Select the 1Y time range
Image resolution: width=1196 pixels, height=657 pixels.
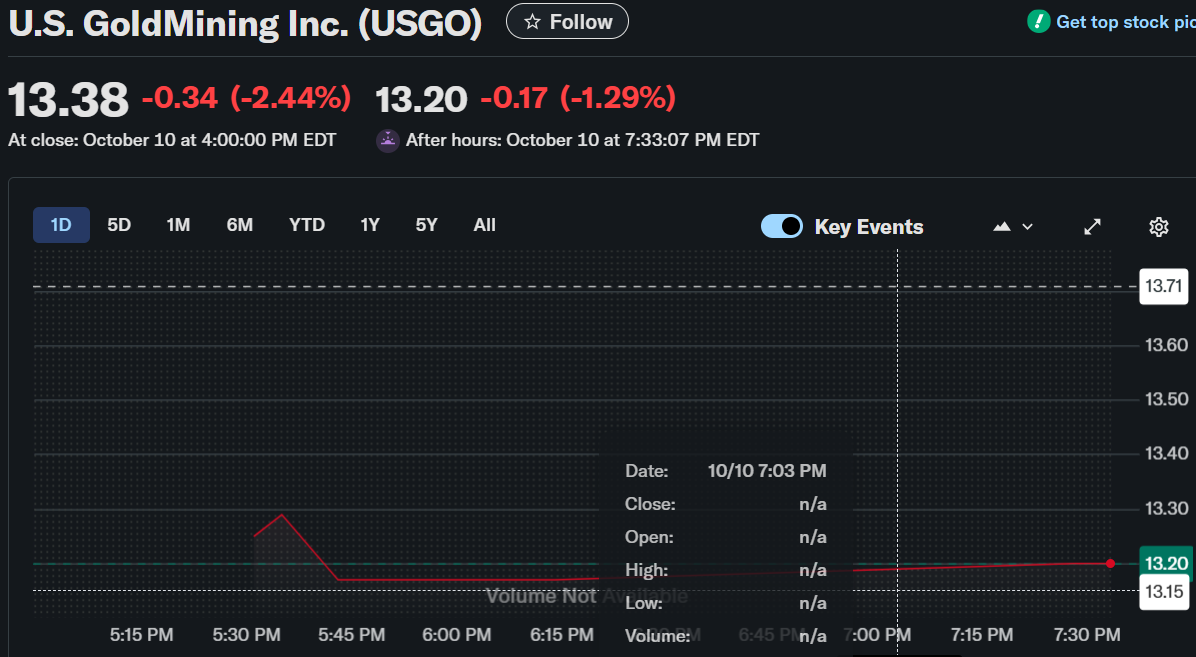pyautogui.click(x=370, y=225)
